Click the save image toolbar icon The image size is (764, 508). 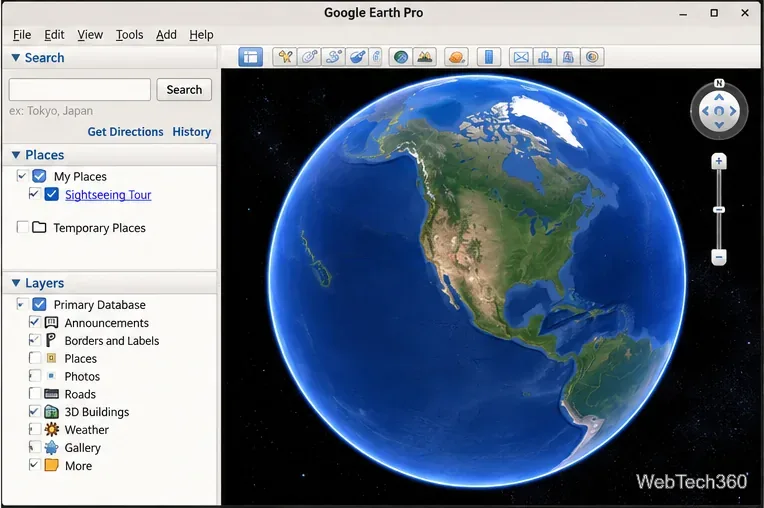[568, 57]
